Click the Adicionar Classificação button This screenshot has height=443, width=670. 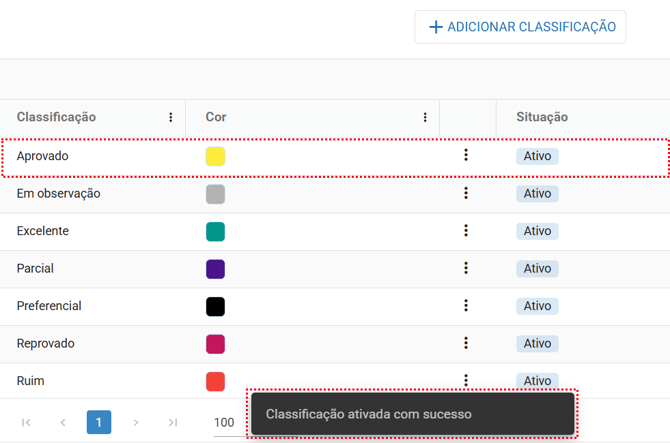pos(520,27)
